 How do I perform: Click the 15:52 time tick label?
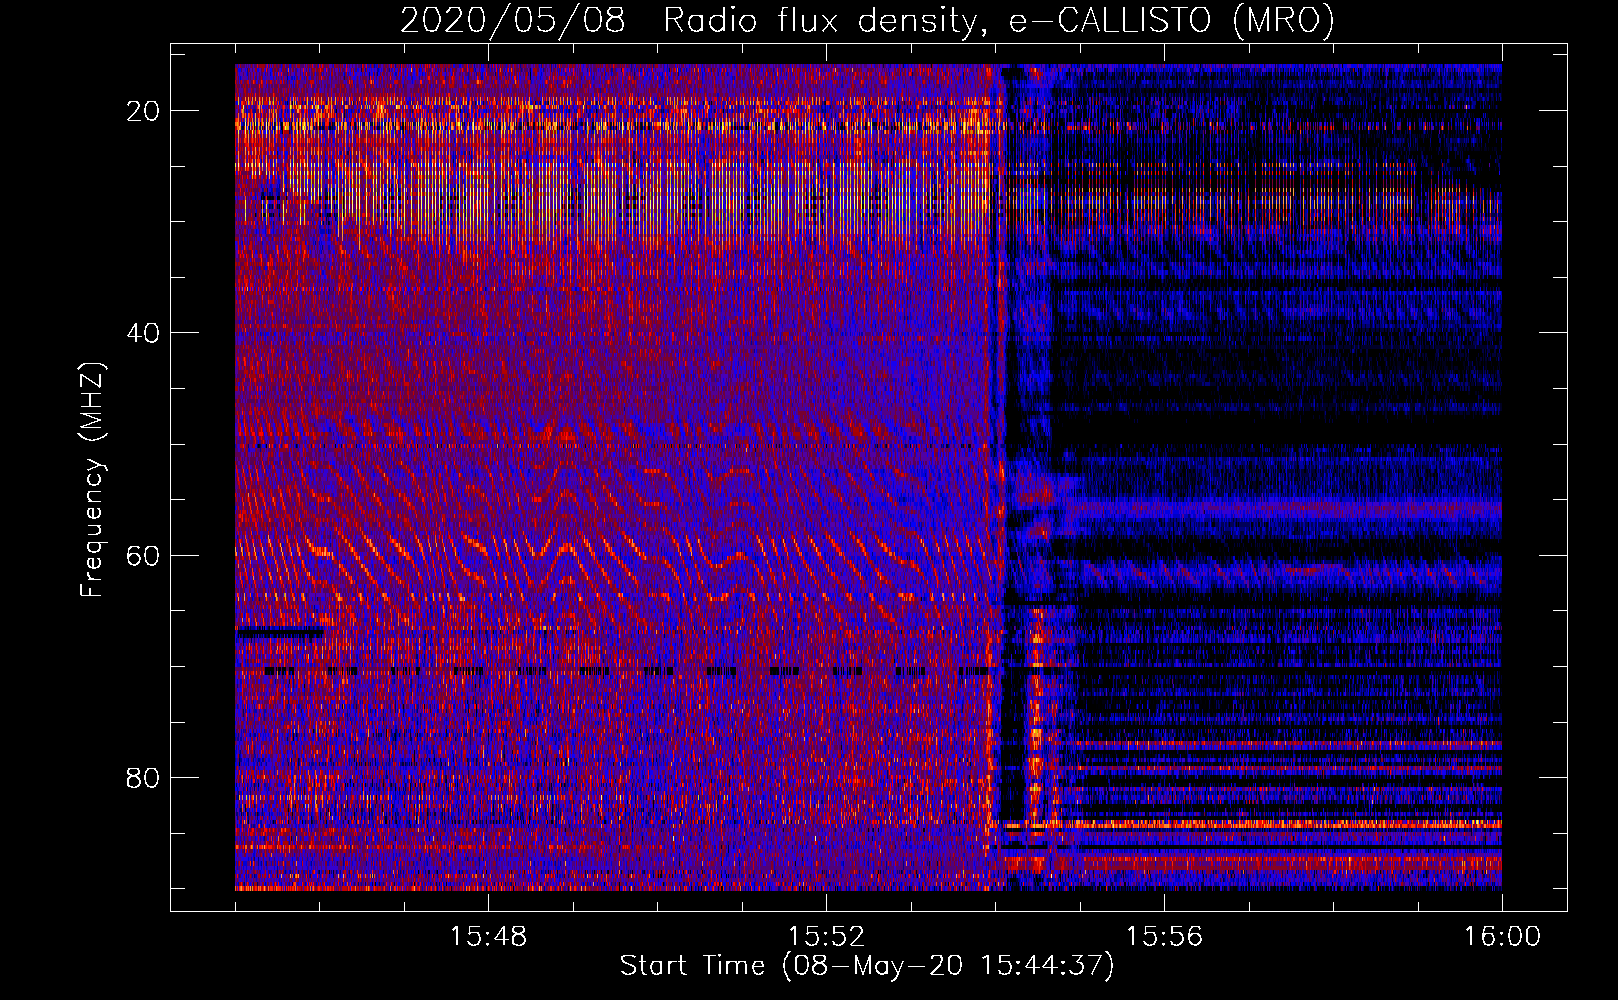click(x=826, y=937)
